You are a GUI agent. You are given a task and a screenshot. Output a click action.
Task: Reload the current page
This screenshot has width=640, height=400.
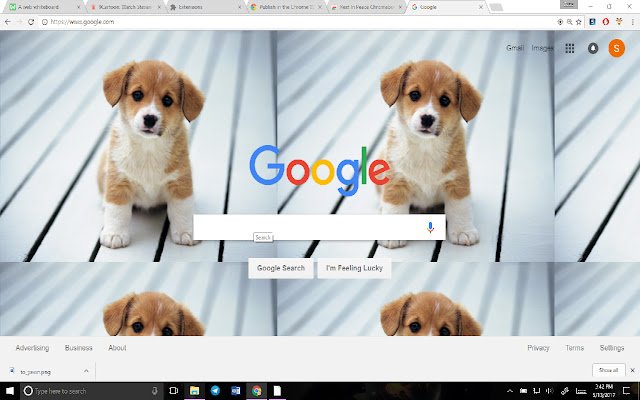31,22
